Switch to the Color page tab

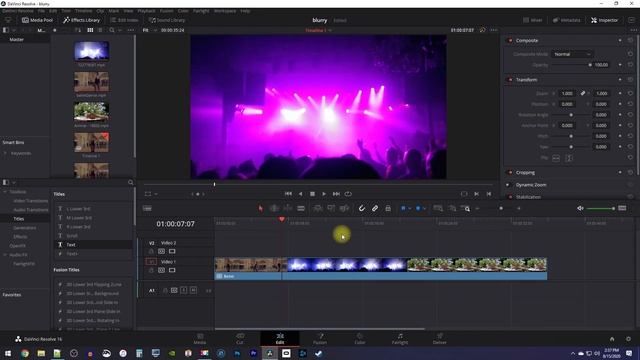tap(360, 339)
